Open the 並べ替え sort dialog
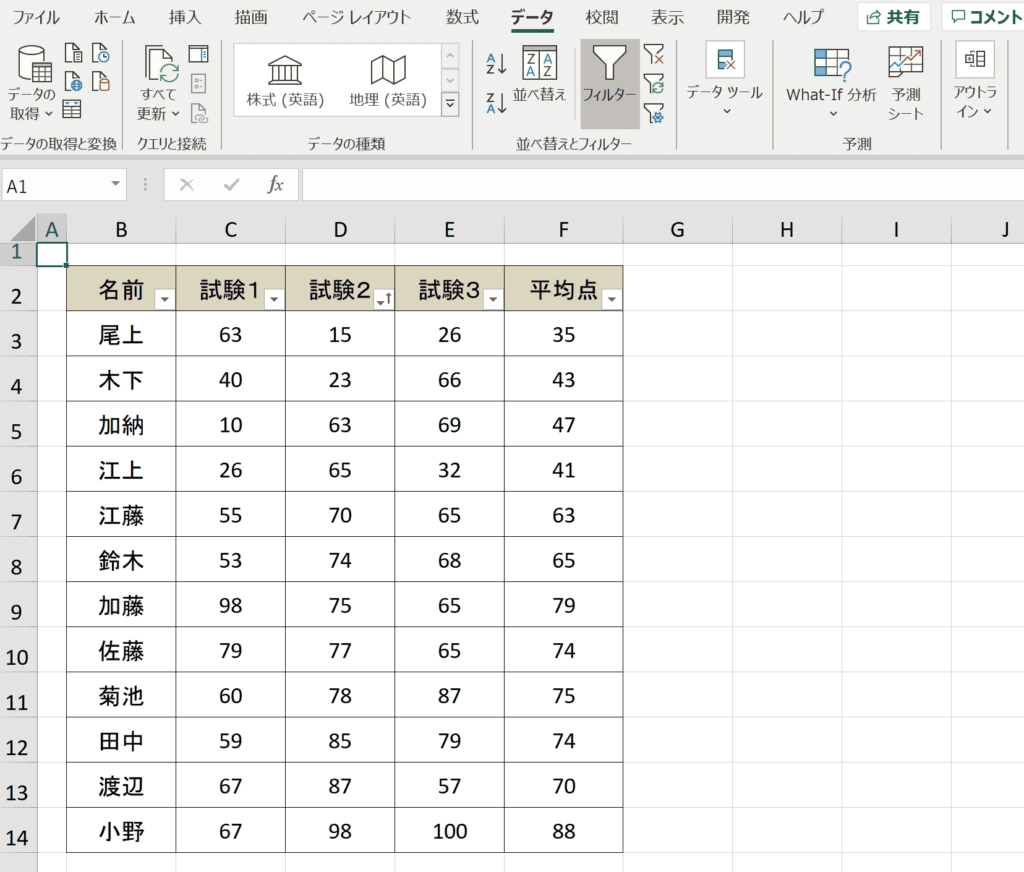This screenshot has width=1024, height=872. click(x=539, y=74)
